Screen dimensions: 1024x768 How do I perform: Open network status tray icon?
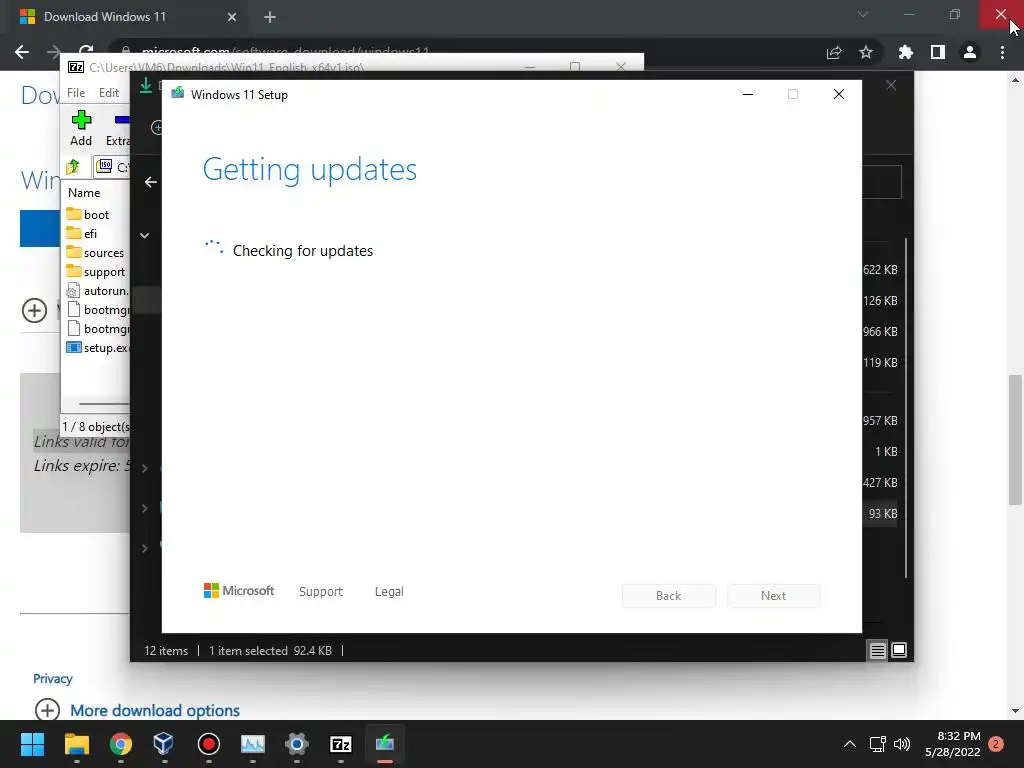click(x=877, y=744)
